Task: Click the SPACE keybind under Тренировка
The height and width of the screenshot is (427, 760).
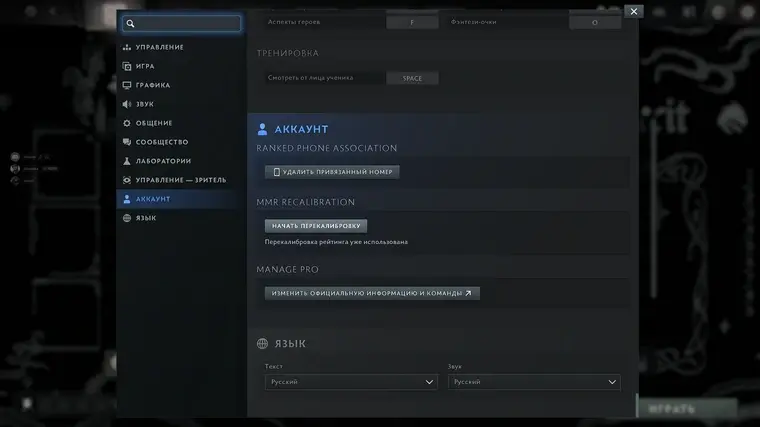Action: [x=412, y=78]
